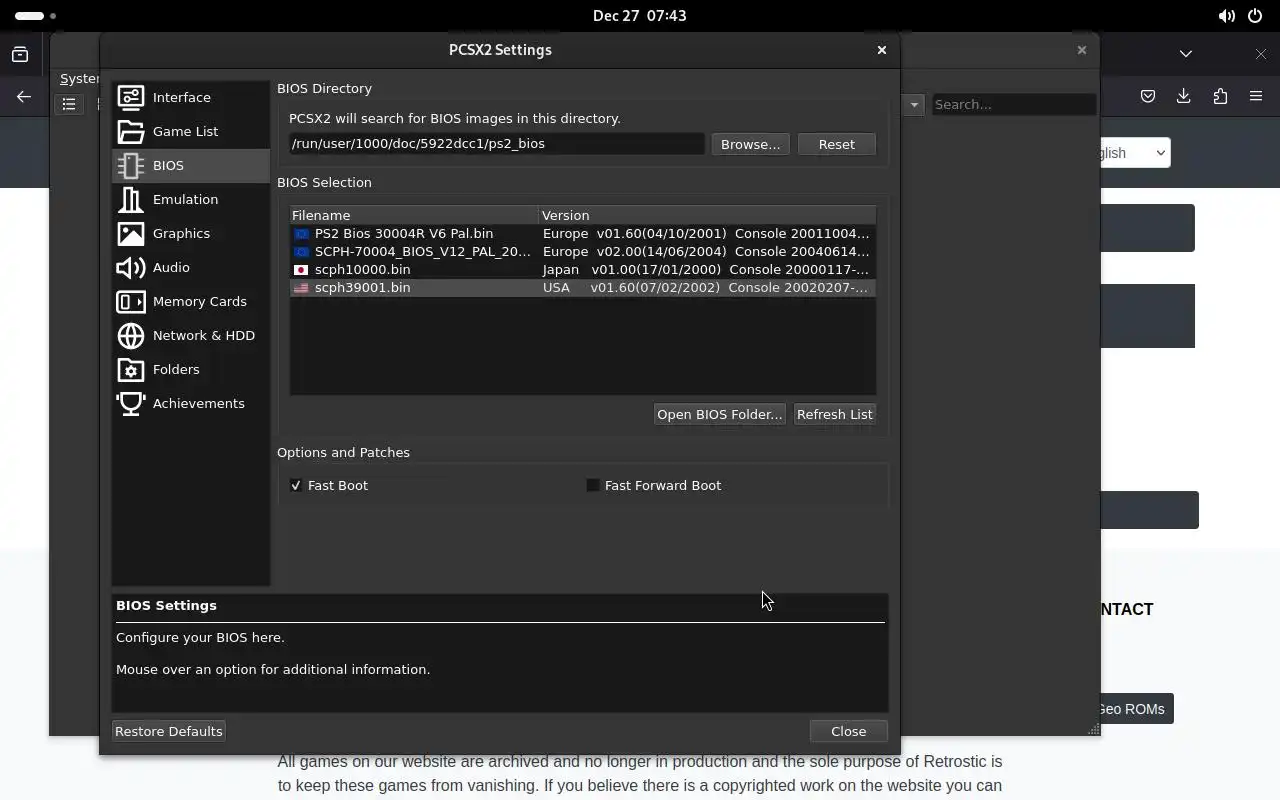Viewport: 1280px width, 800px height.
Task: Open the system volume indicator
Action: coord(1226,16)
